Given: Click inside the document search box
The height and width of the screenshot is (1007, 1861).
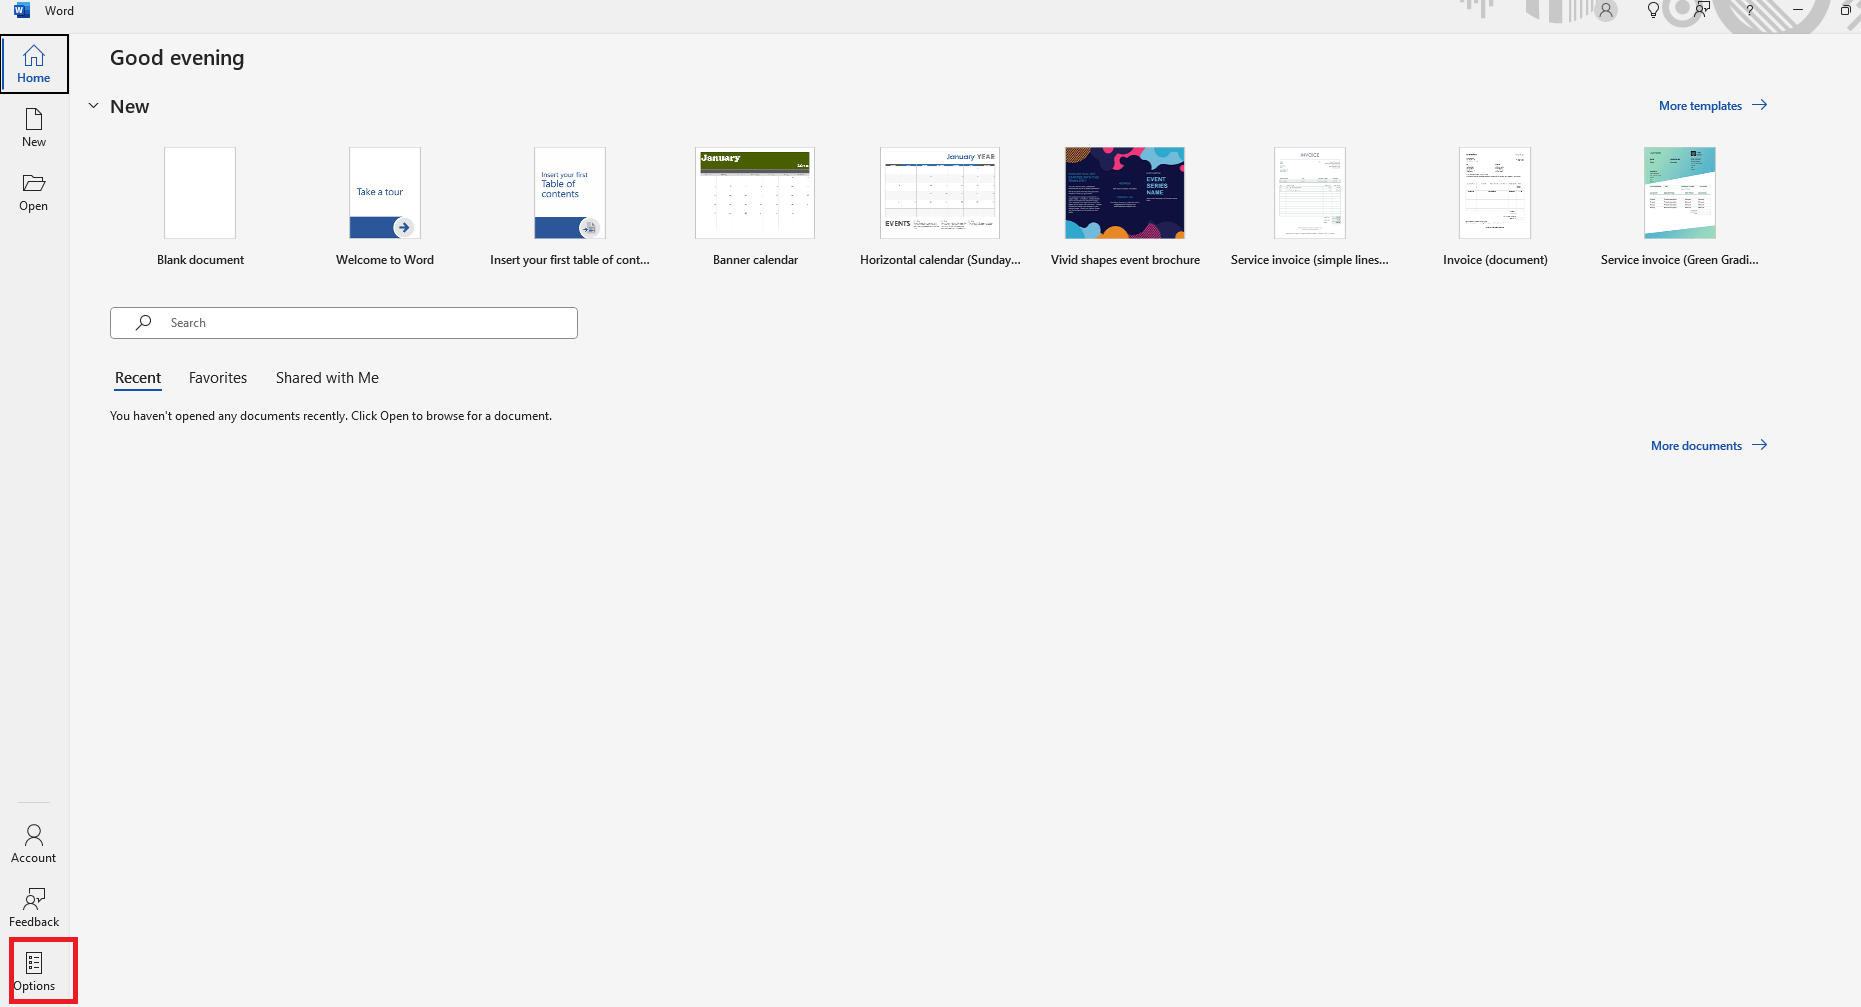Looking at the screenshot, I should click(x=344, y=322).
